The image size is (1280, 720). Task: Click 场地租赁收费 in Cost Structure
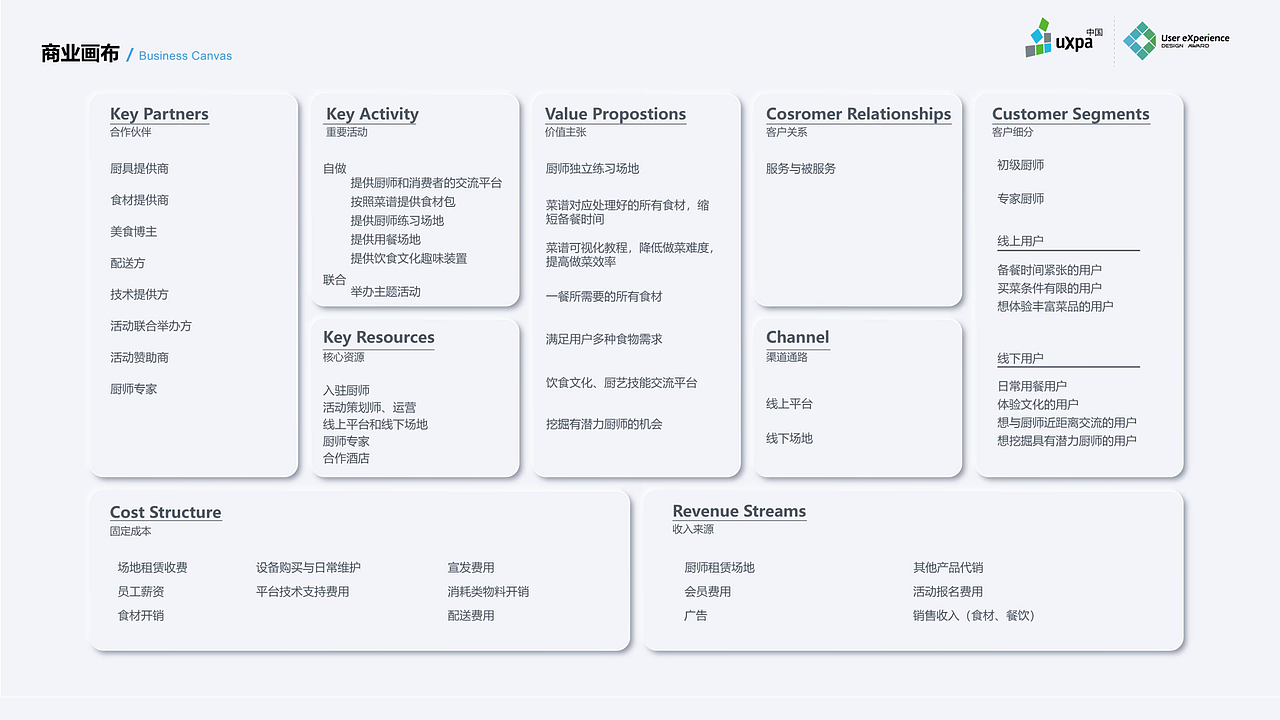click(x=152, y=568)
